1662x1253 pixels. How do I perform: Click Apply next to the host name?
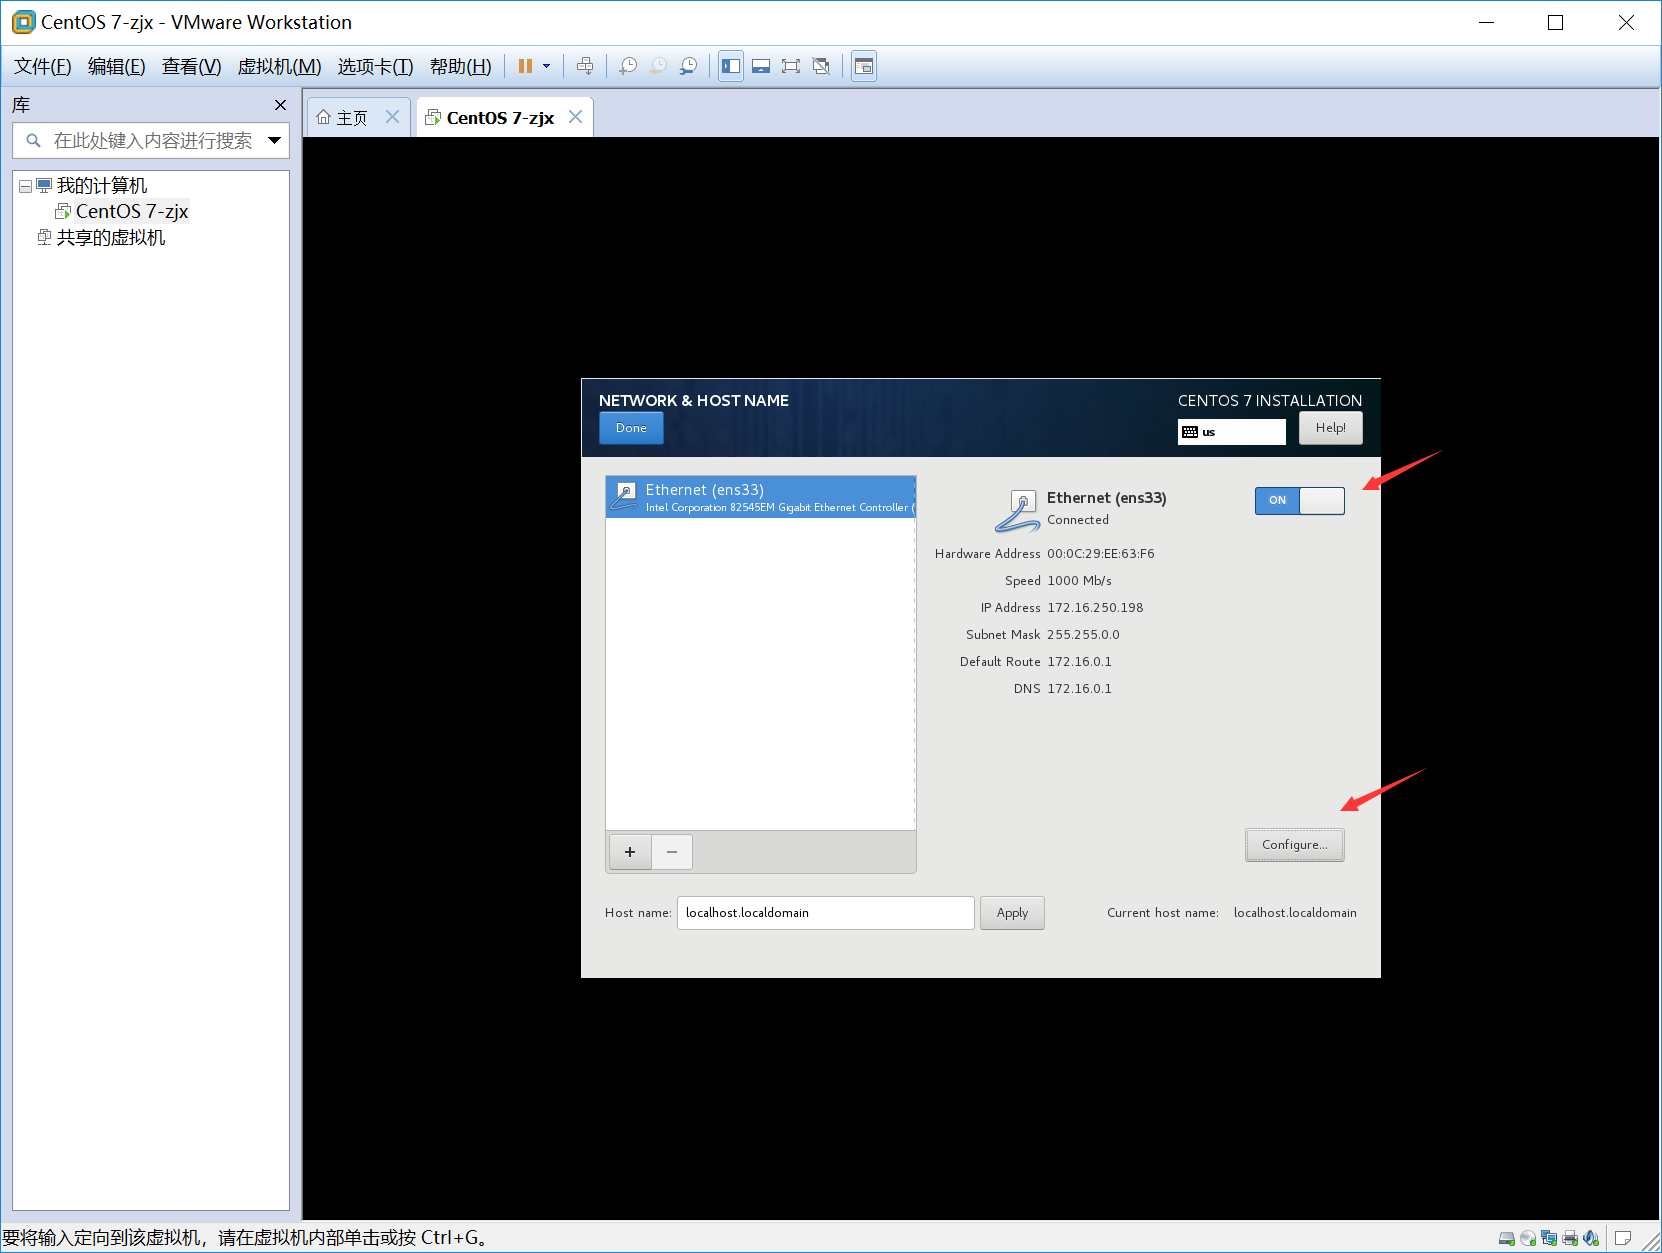coord(1012,913)
